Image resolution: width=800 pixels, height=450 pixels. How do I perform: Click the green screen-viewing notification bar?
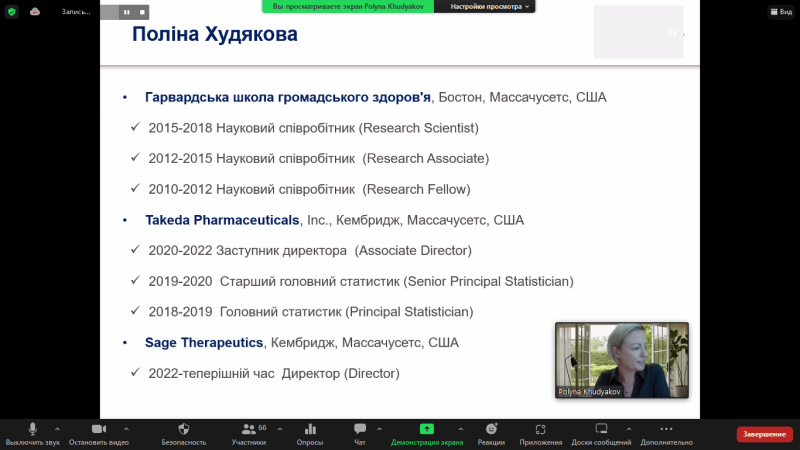pyautogui.click(x=348, y=7)
